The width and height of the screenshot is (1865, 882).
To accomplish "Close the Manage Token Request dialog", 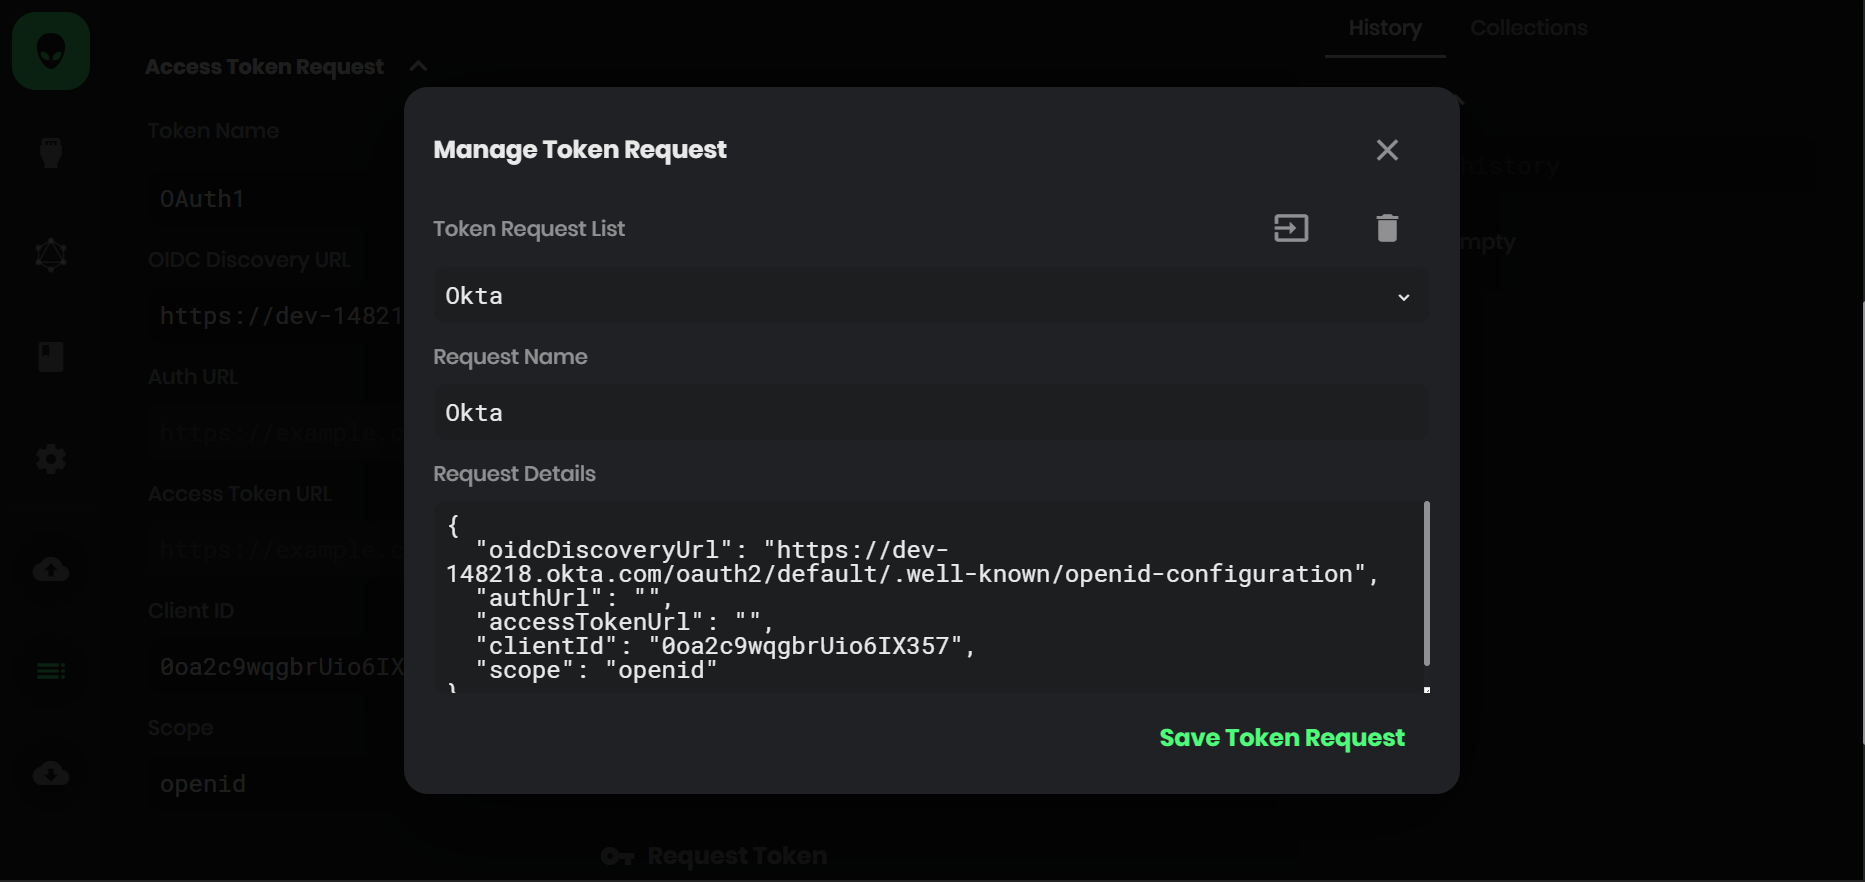I will click(1387, 150).
